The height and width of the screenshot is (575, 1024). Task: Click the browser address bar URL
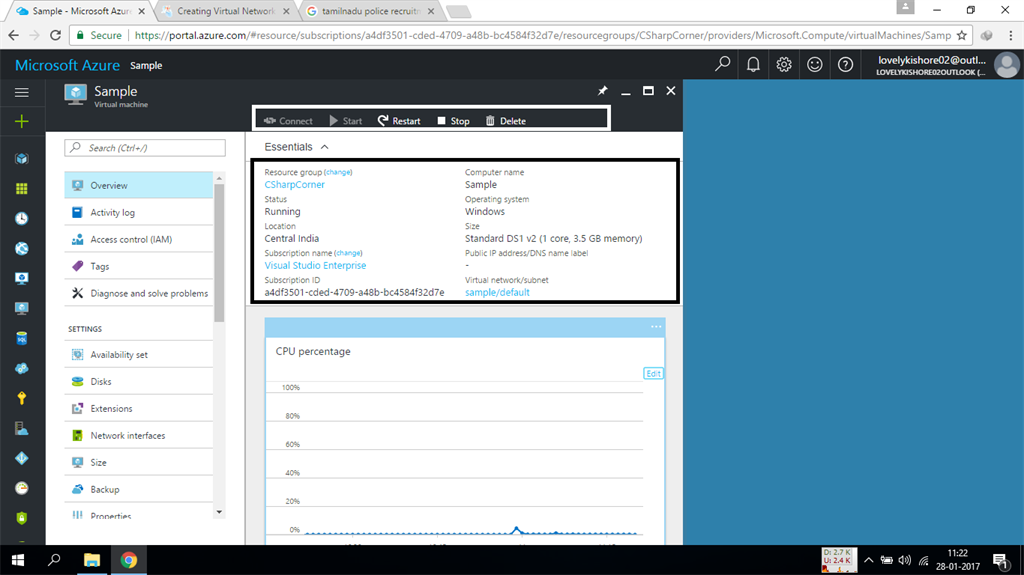point(543,35)
